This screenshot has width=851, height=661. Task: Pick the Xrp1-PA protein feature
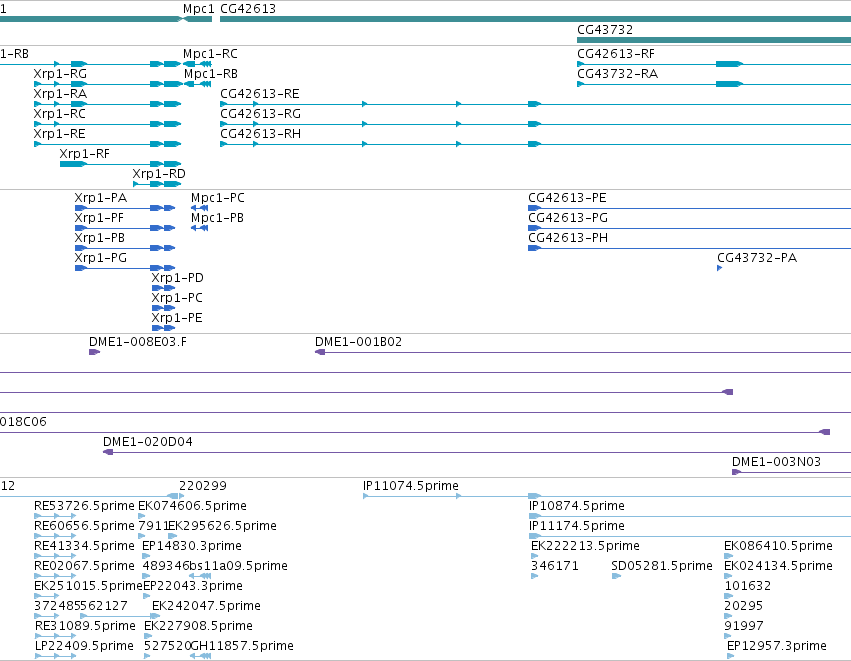coord(101,198)
